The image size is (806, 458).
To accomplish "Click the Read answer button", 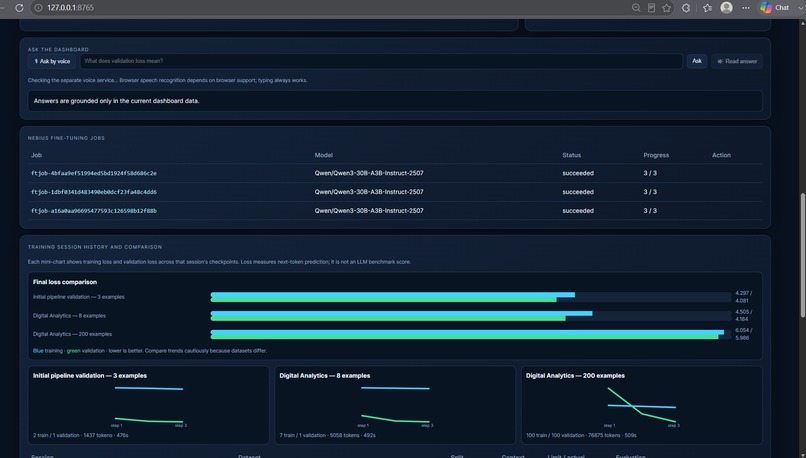I will [737, 61].
